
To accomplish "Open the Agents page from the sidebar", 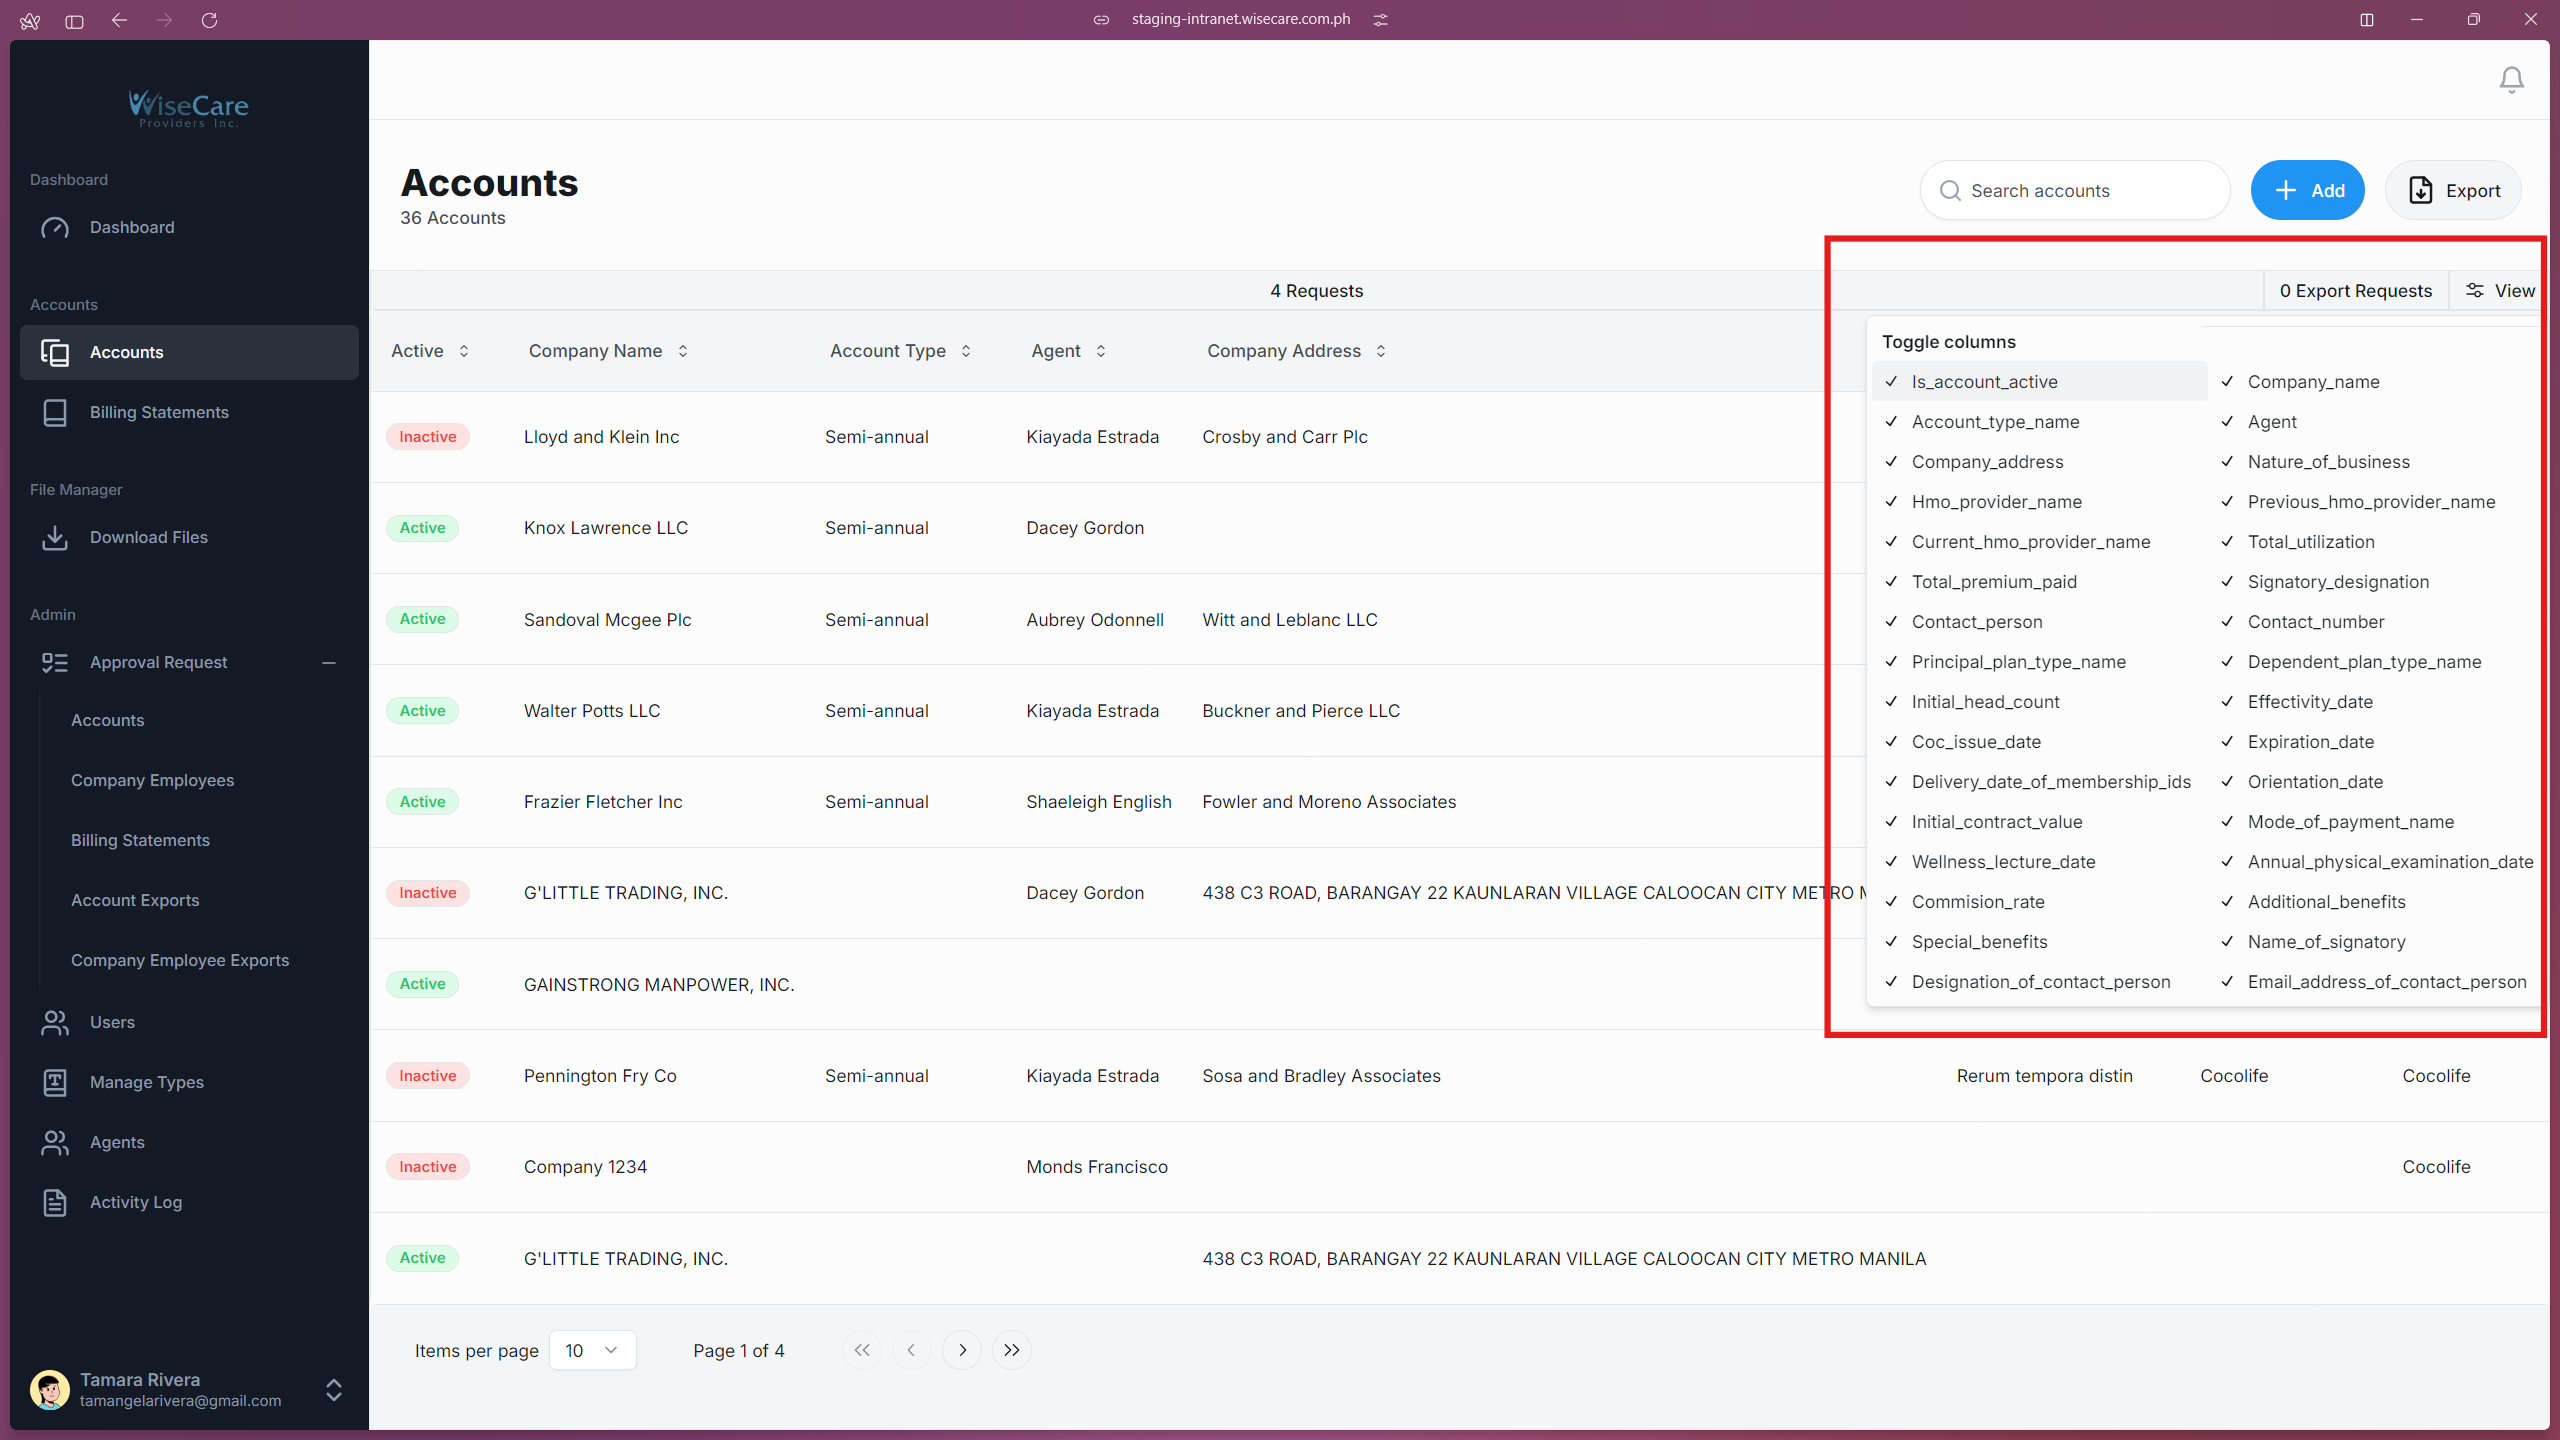I will click(117, 1142).
